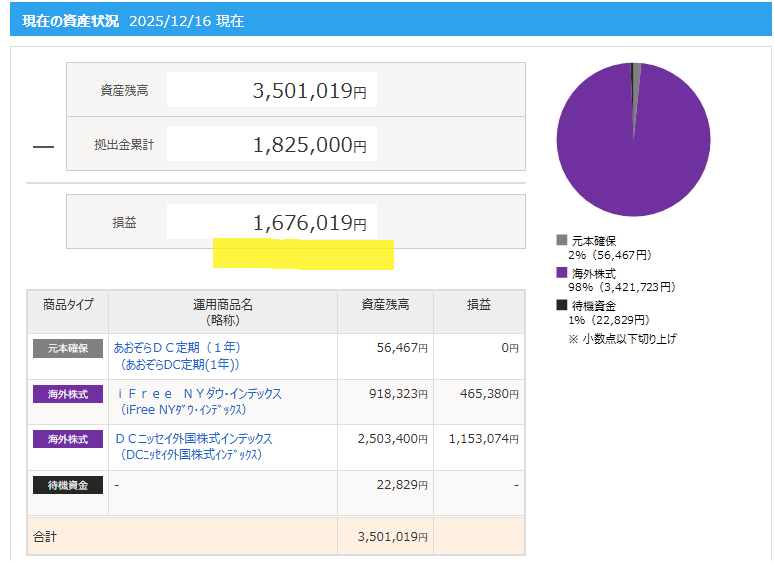
Task: Open the ＤＣニッセイ外国株式インデックス fund link
Action: pos(194,439)
